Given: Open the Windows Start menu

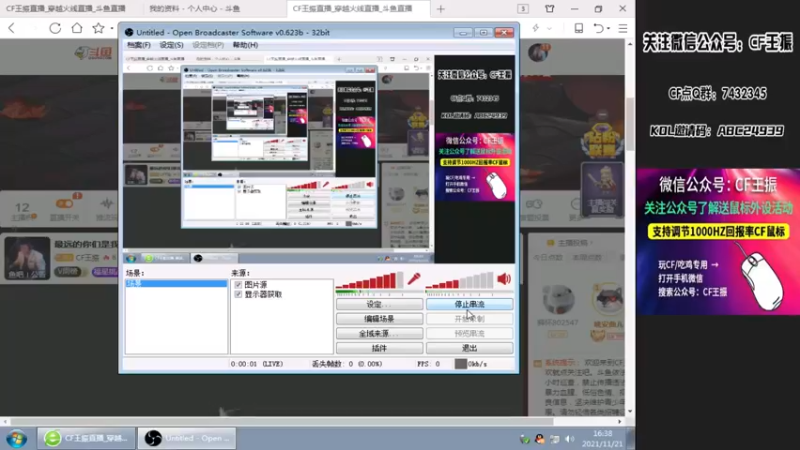Looking at the screenshot, I should pos(17,438).
